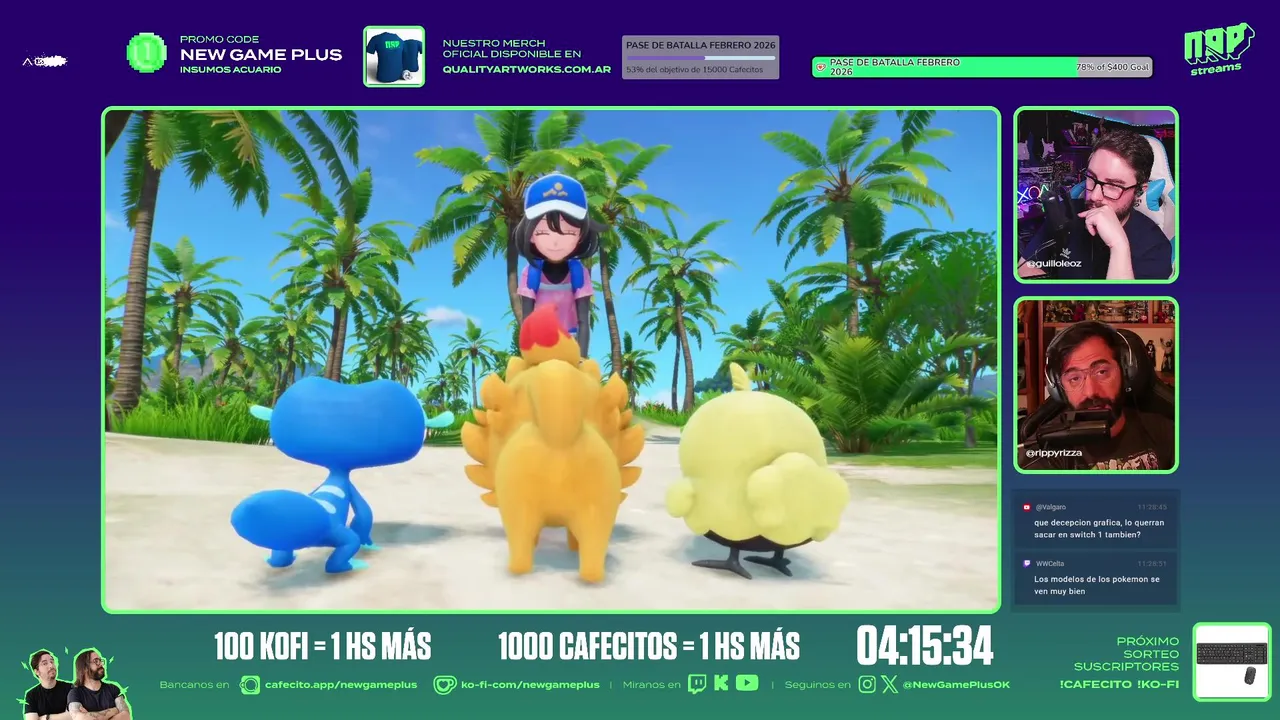Click the @rippyrizza name tag
Image resolution: width=1280 pixels, height=720 pixels.
[1054, 453]
